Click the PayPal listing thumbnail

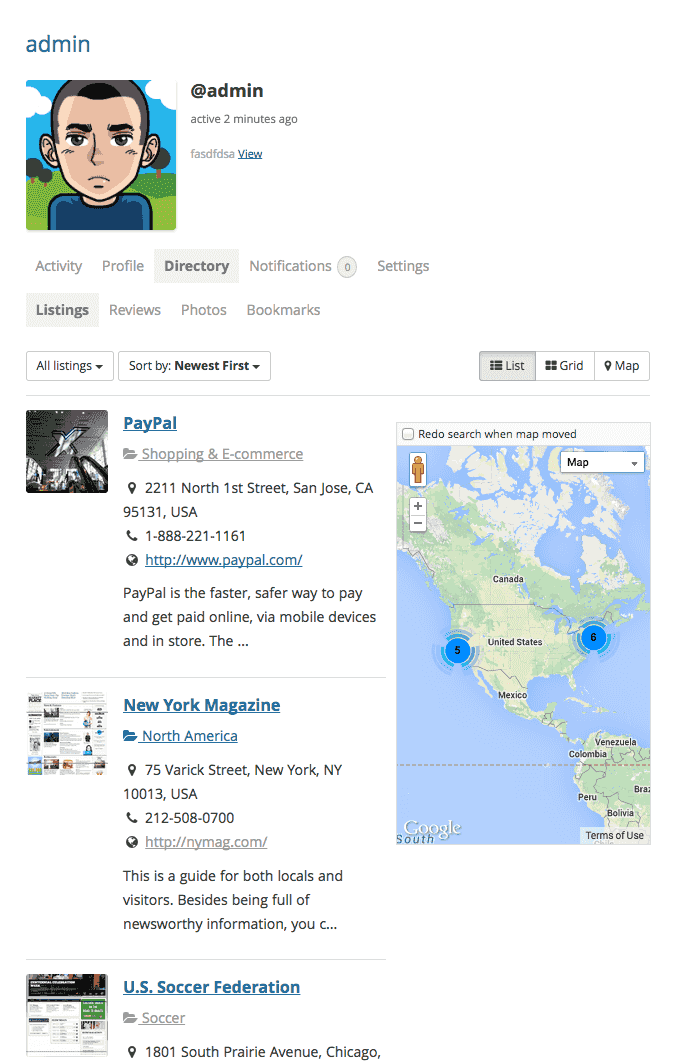67,451
